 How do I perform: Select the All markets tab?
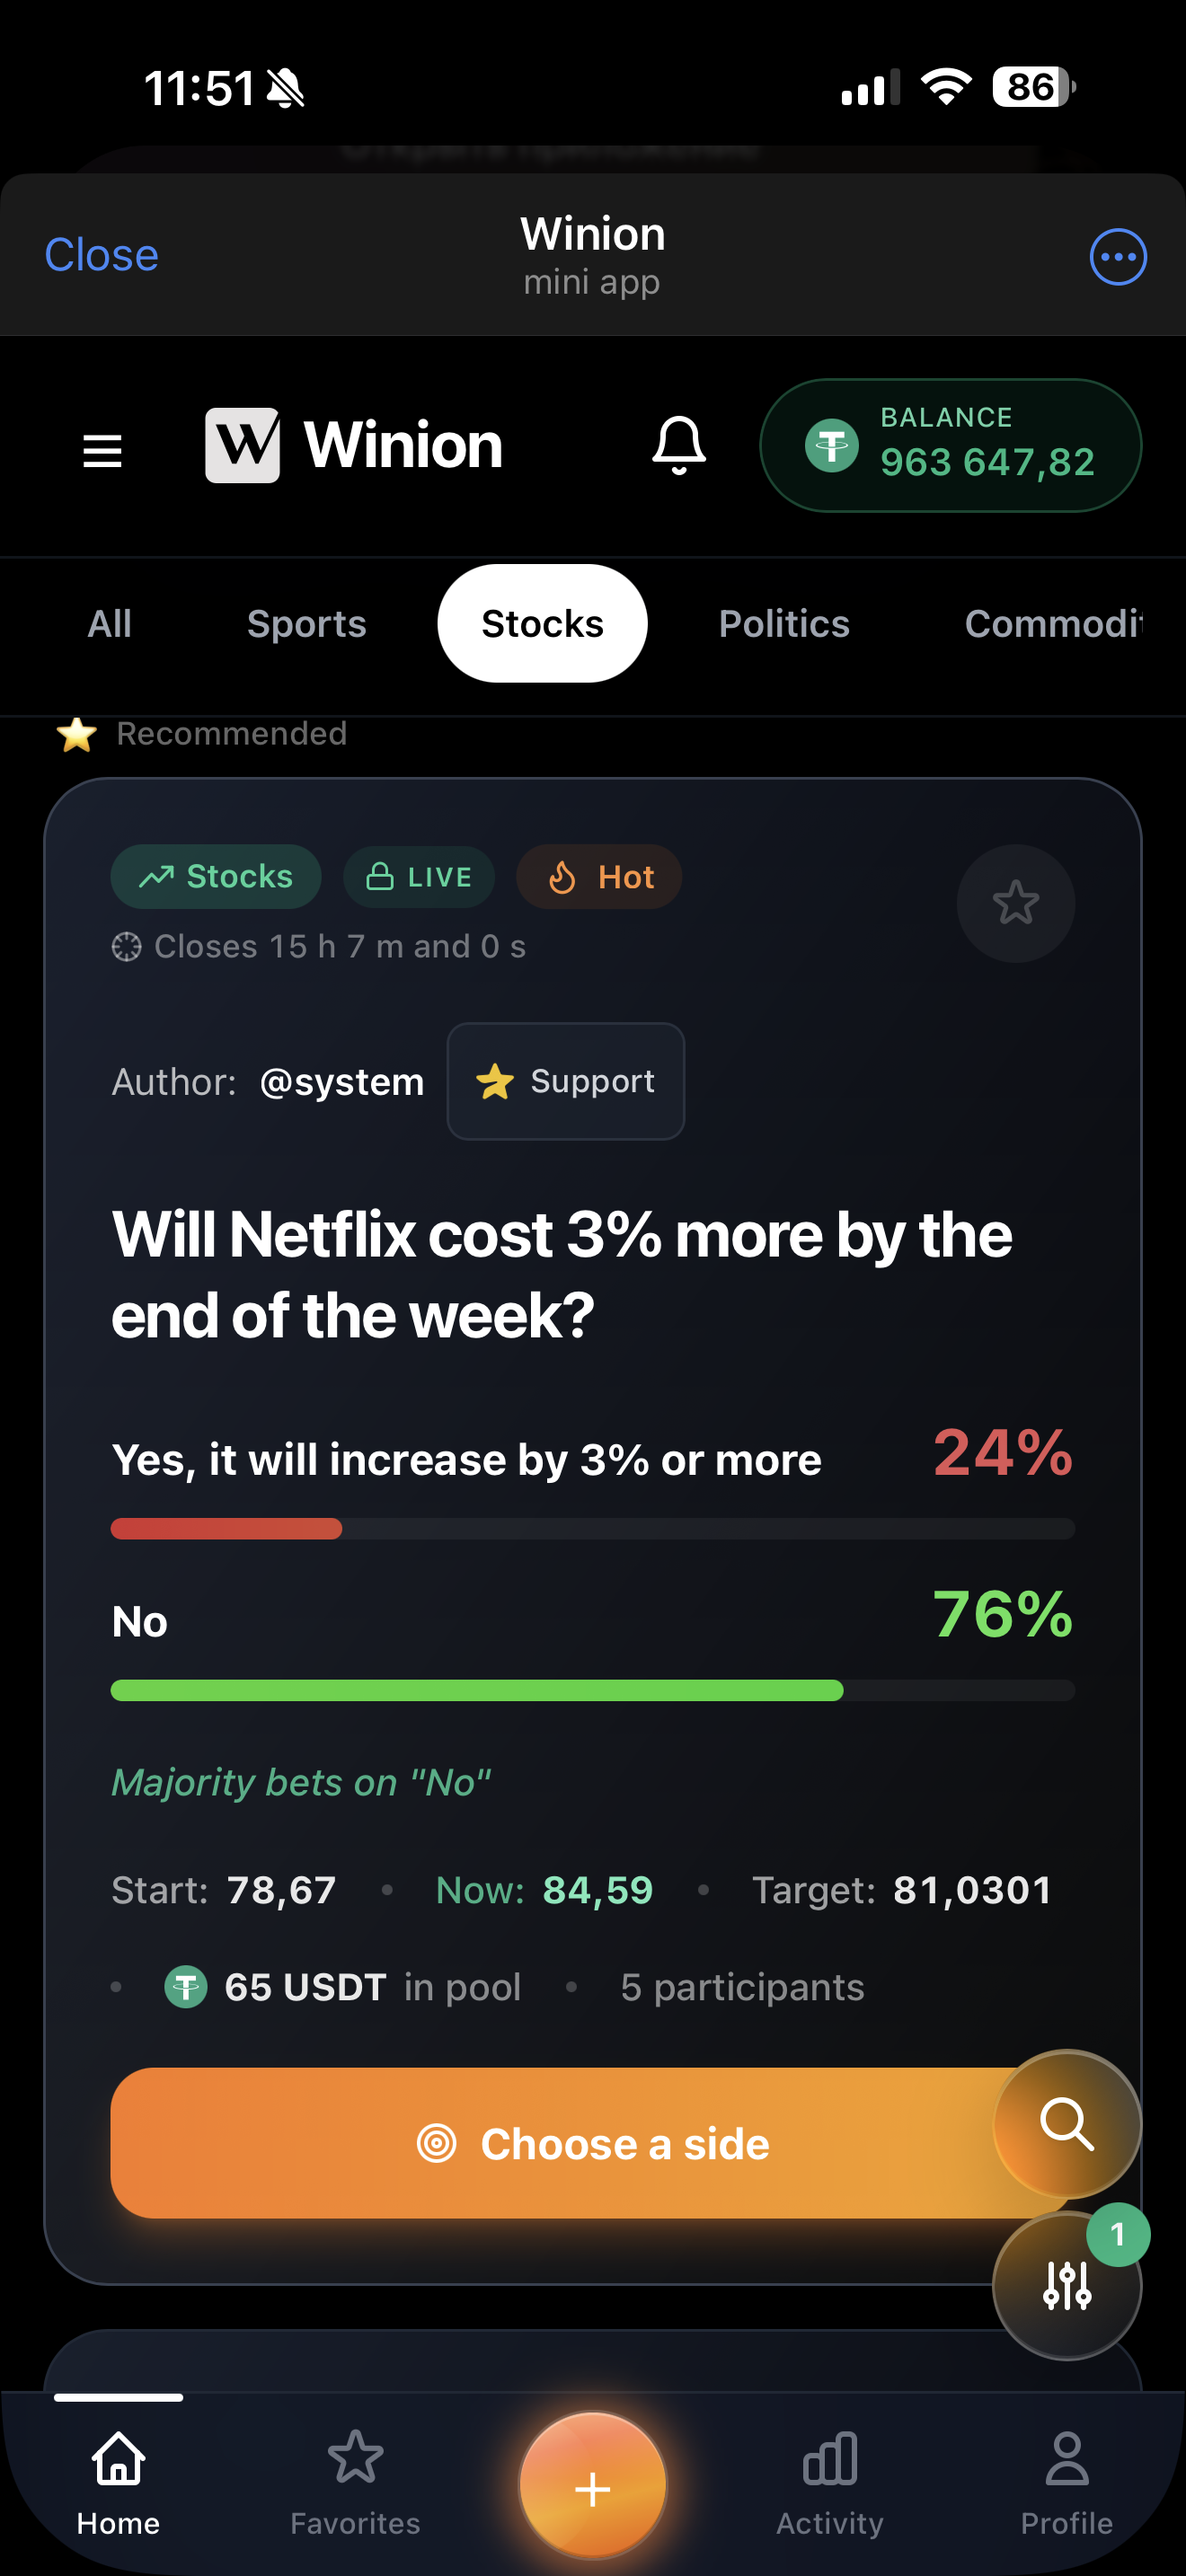(109, 622)
